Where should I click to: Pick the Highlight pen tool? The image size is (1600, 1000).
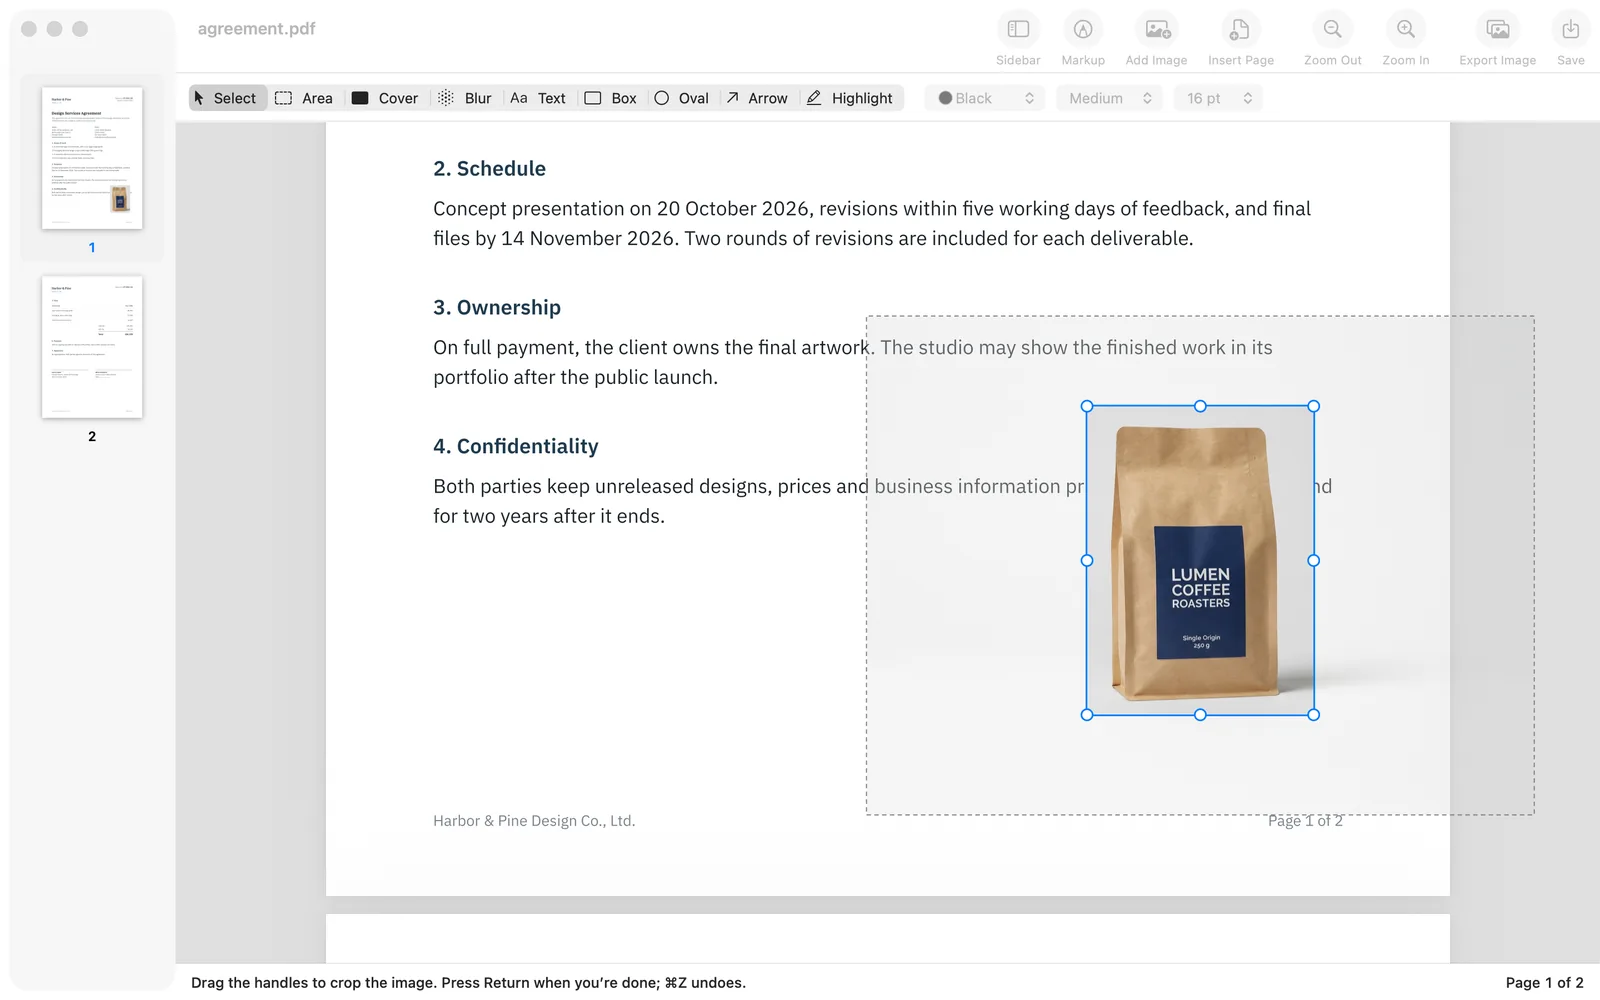pyautogui.click(x=850, y=98)
